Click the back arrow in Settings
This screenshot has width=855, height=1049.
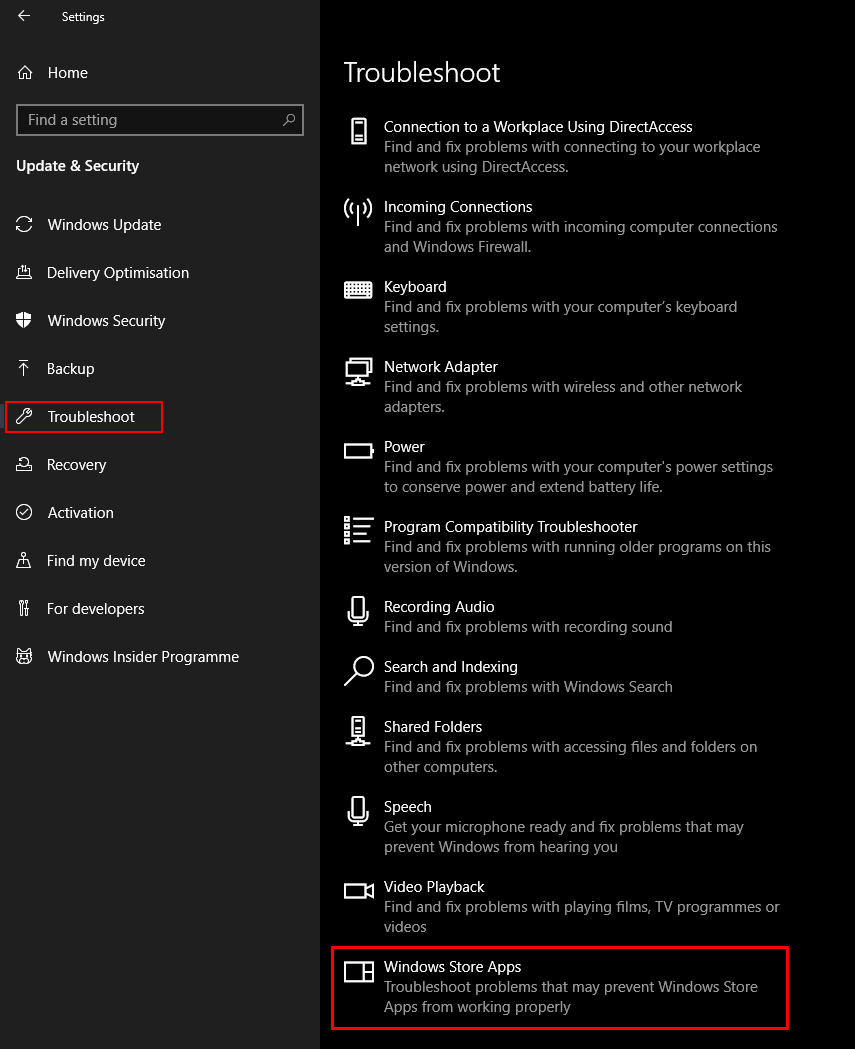[24, 16]
